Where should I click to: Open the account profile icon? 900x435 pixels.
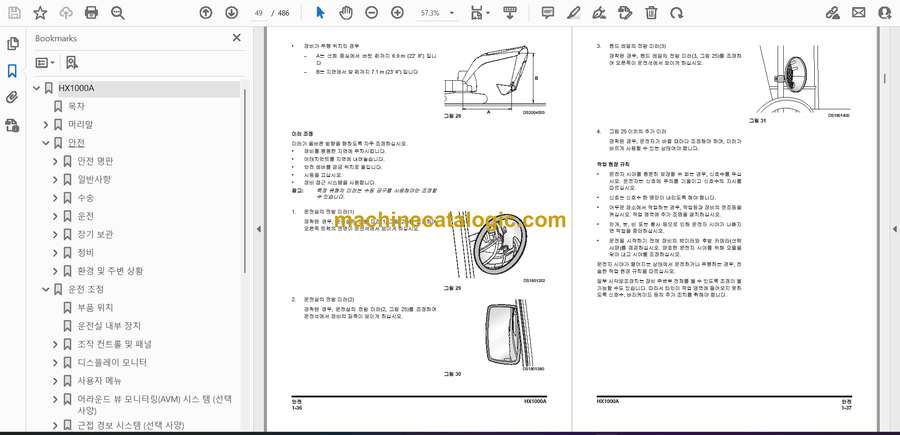coord(885,13)
